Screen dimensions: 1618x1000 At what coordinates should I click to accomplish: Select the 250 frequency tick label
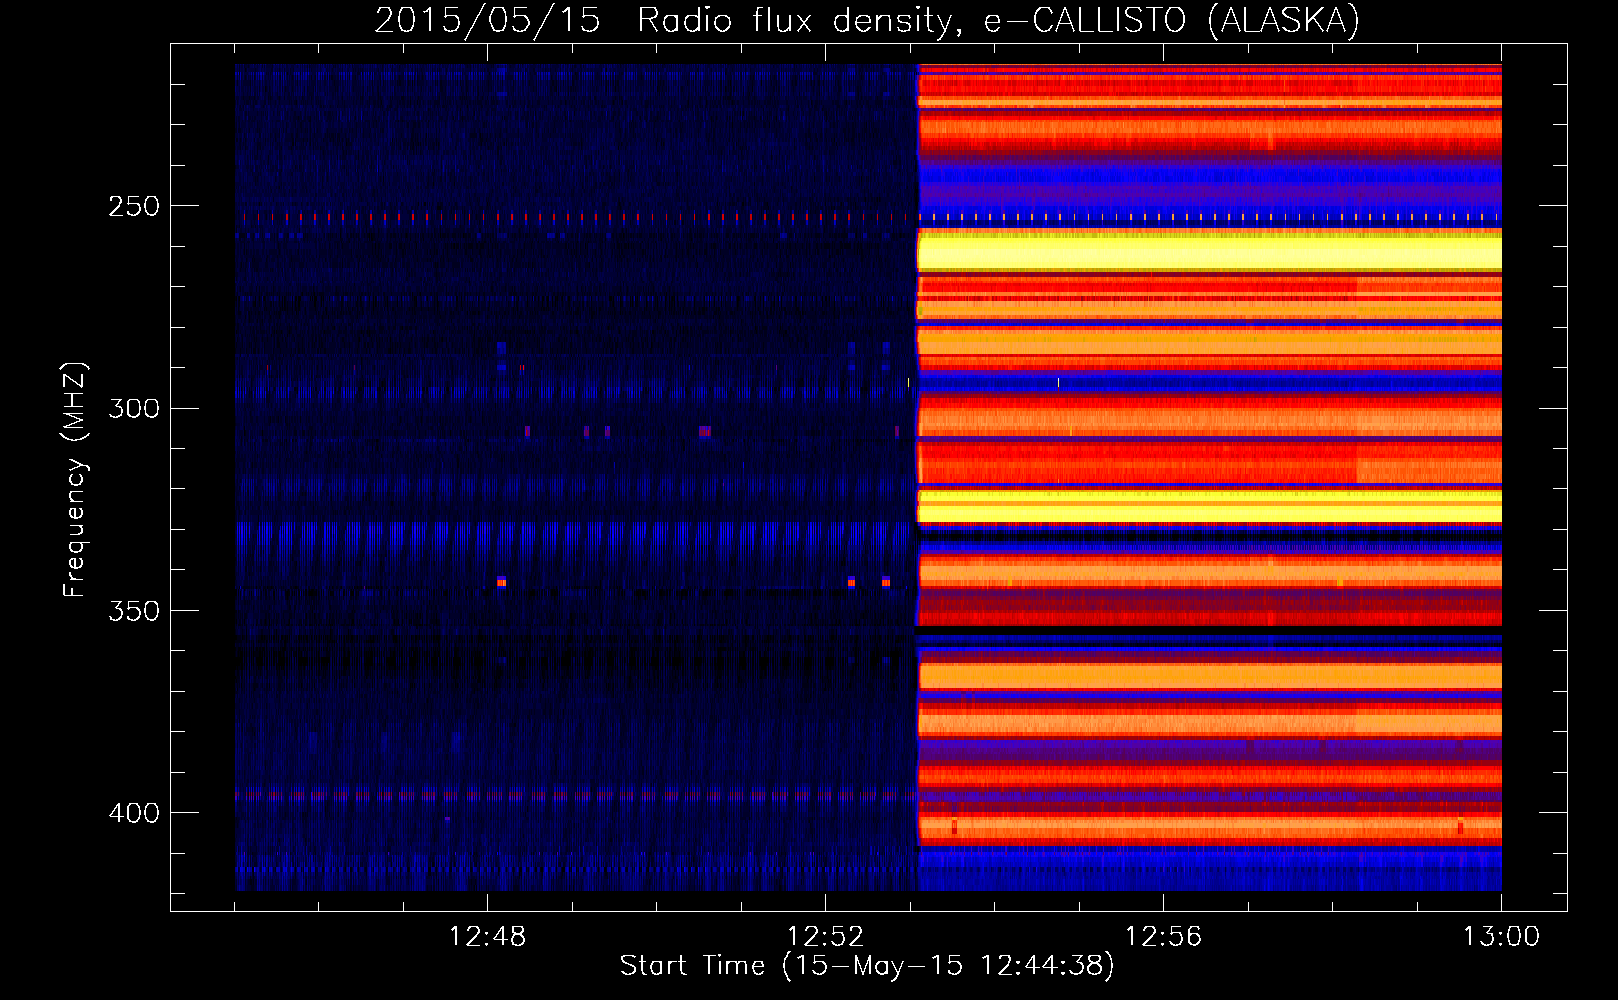134,206
